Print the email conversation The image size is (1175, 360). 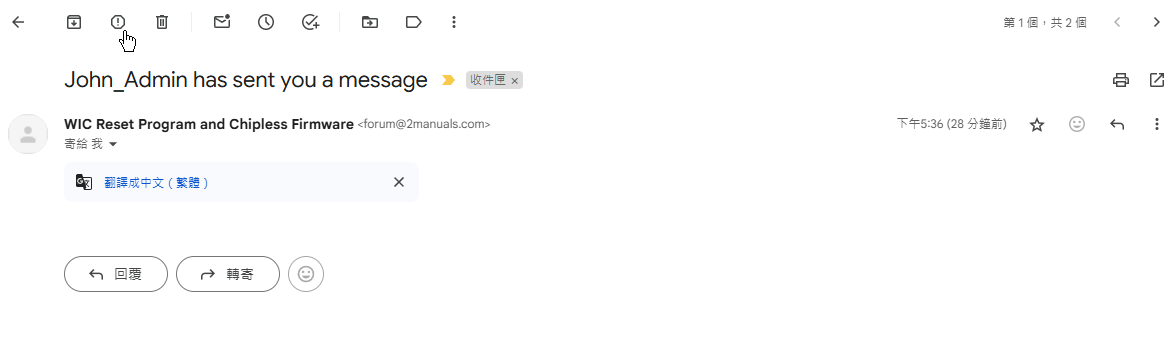tap(1121, 80)
